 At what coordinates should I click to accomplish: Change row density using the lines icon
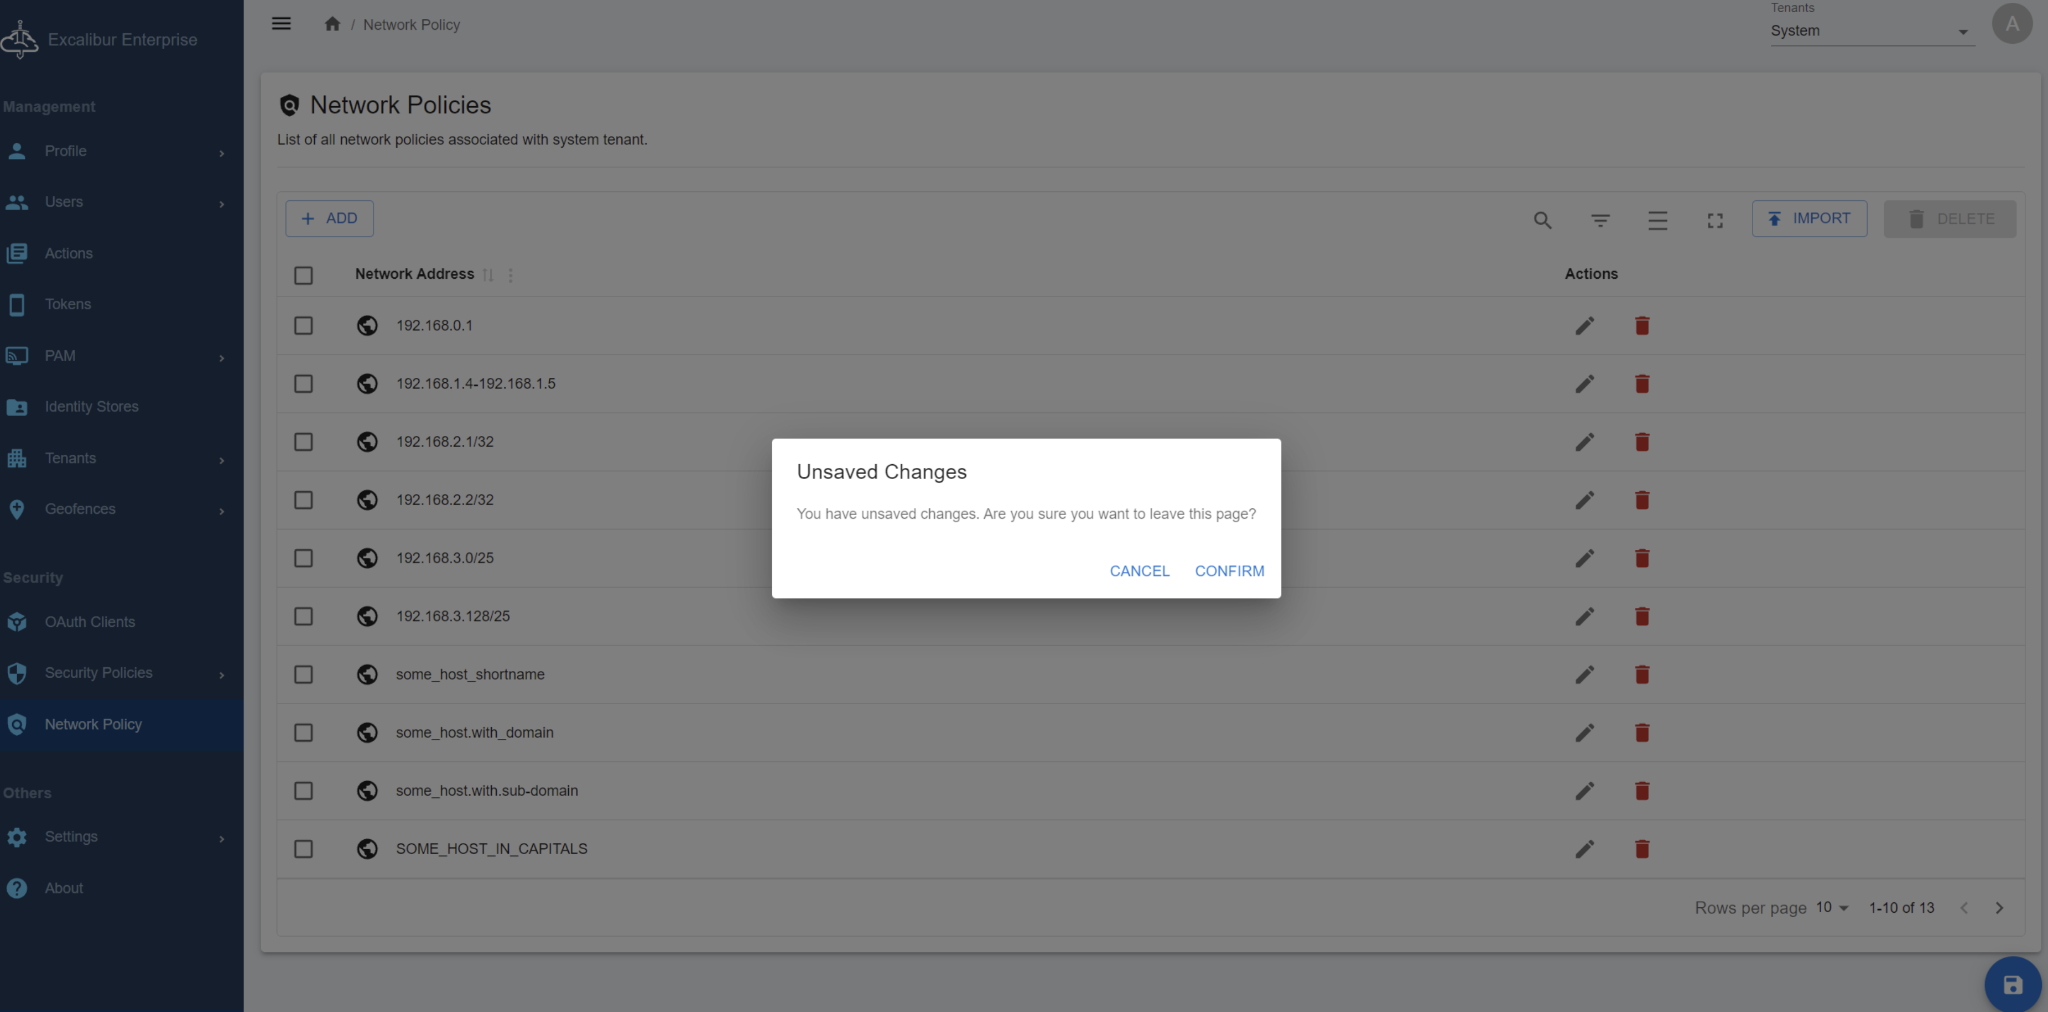pyautogui.click(x=1658, y=220)
